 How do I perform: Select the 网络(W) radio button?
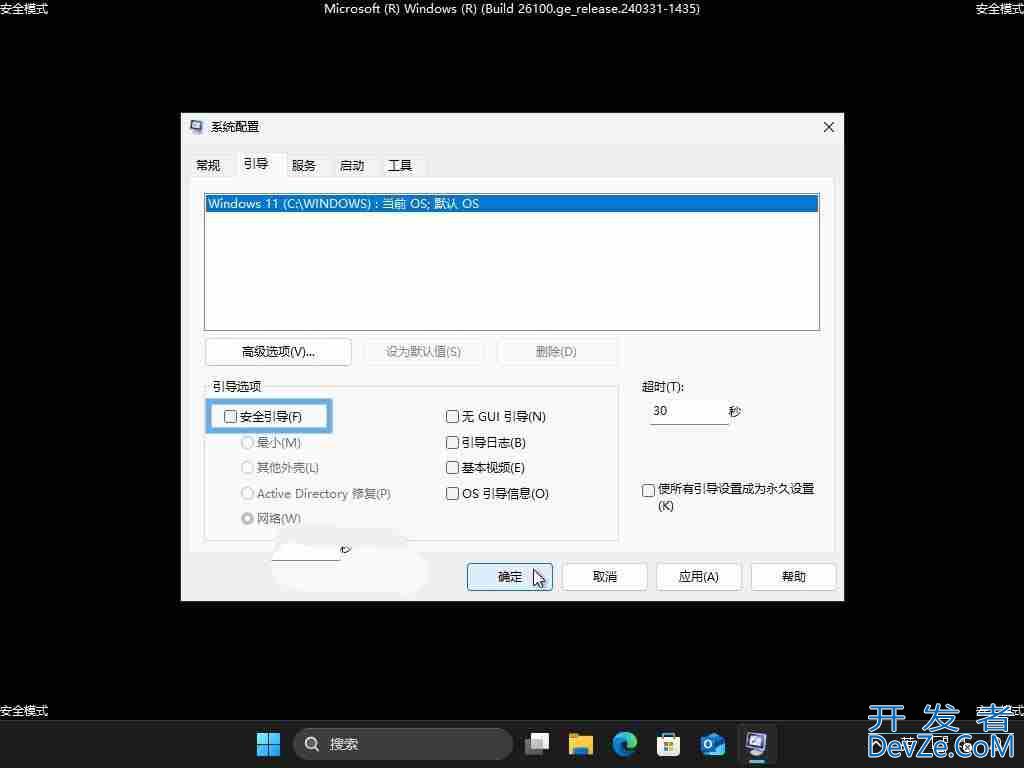click(x=247, y=519)
